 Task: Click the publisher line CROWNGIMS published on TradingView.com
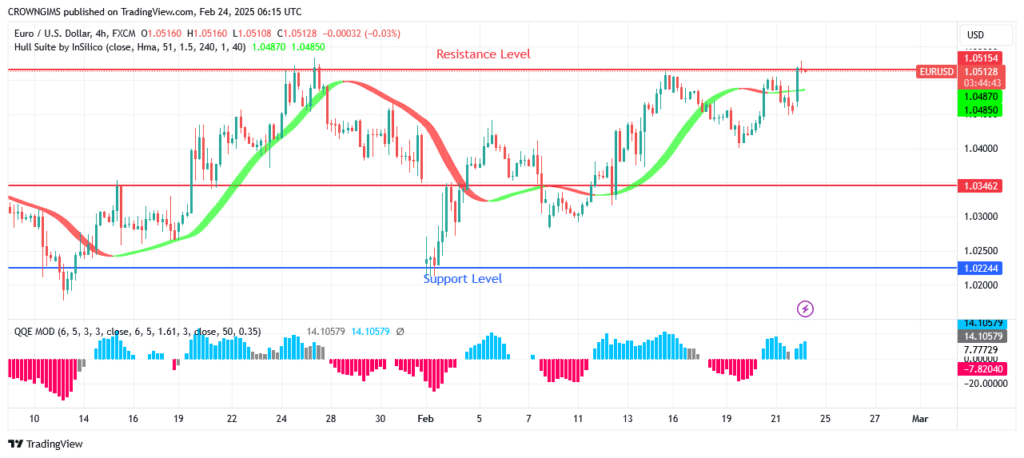155,11
